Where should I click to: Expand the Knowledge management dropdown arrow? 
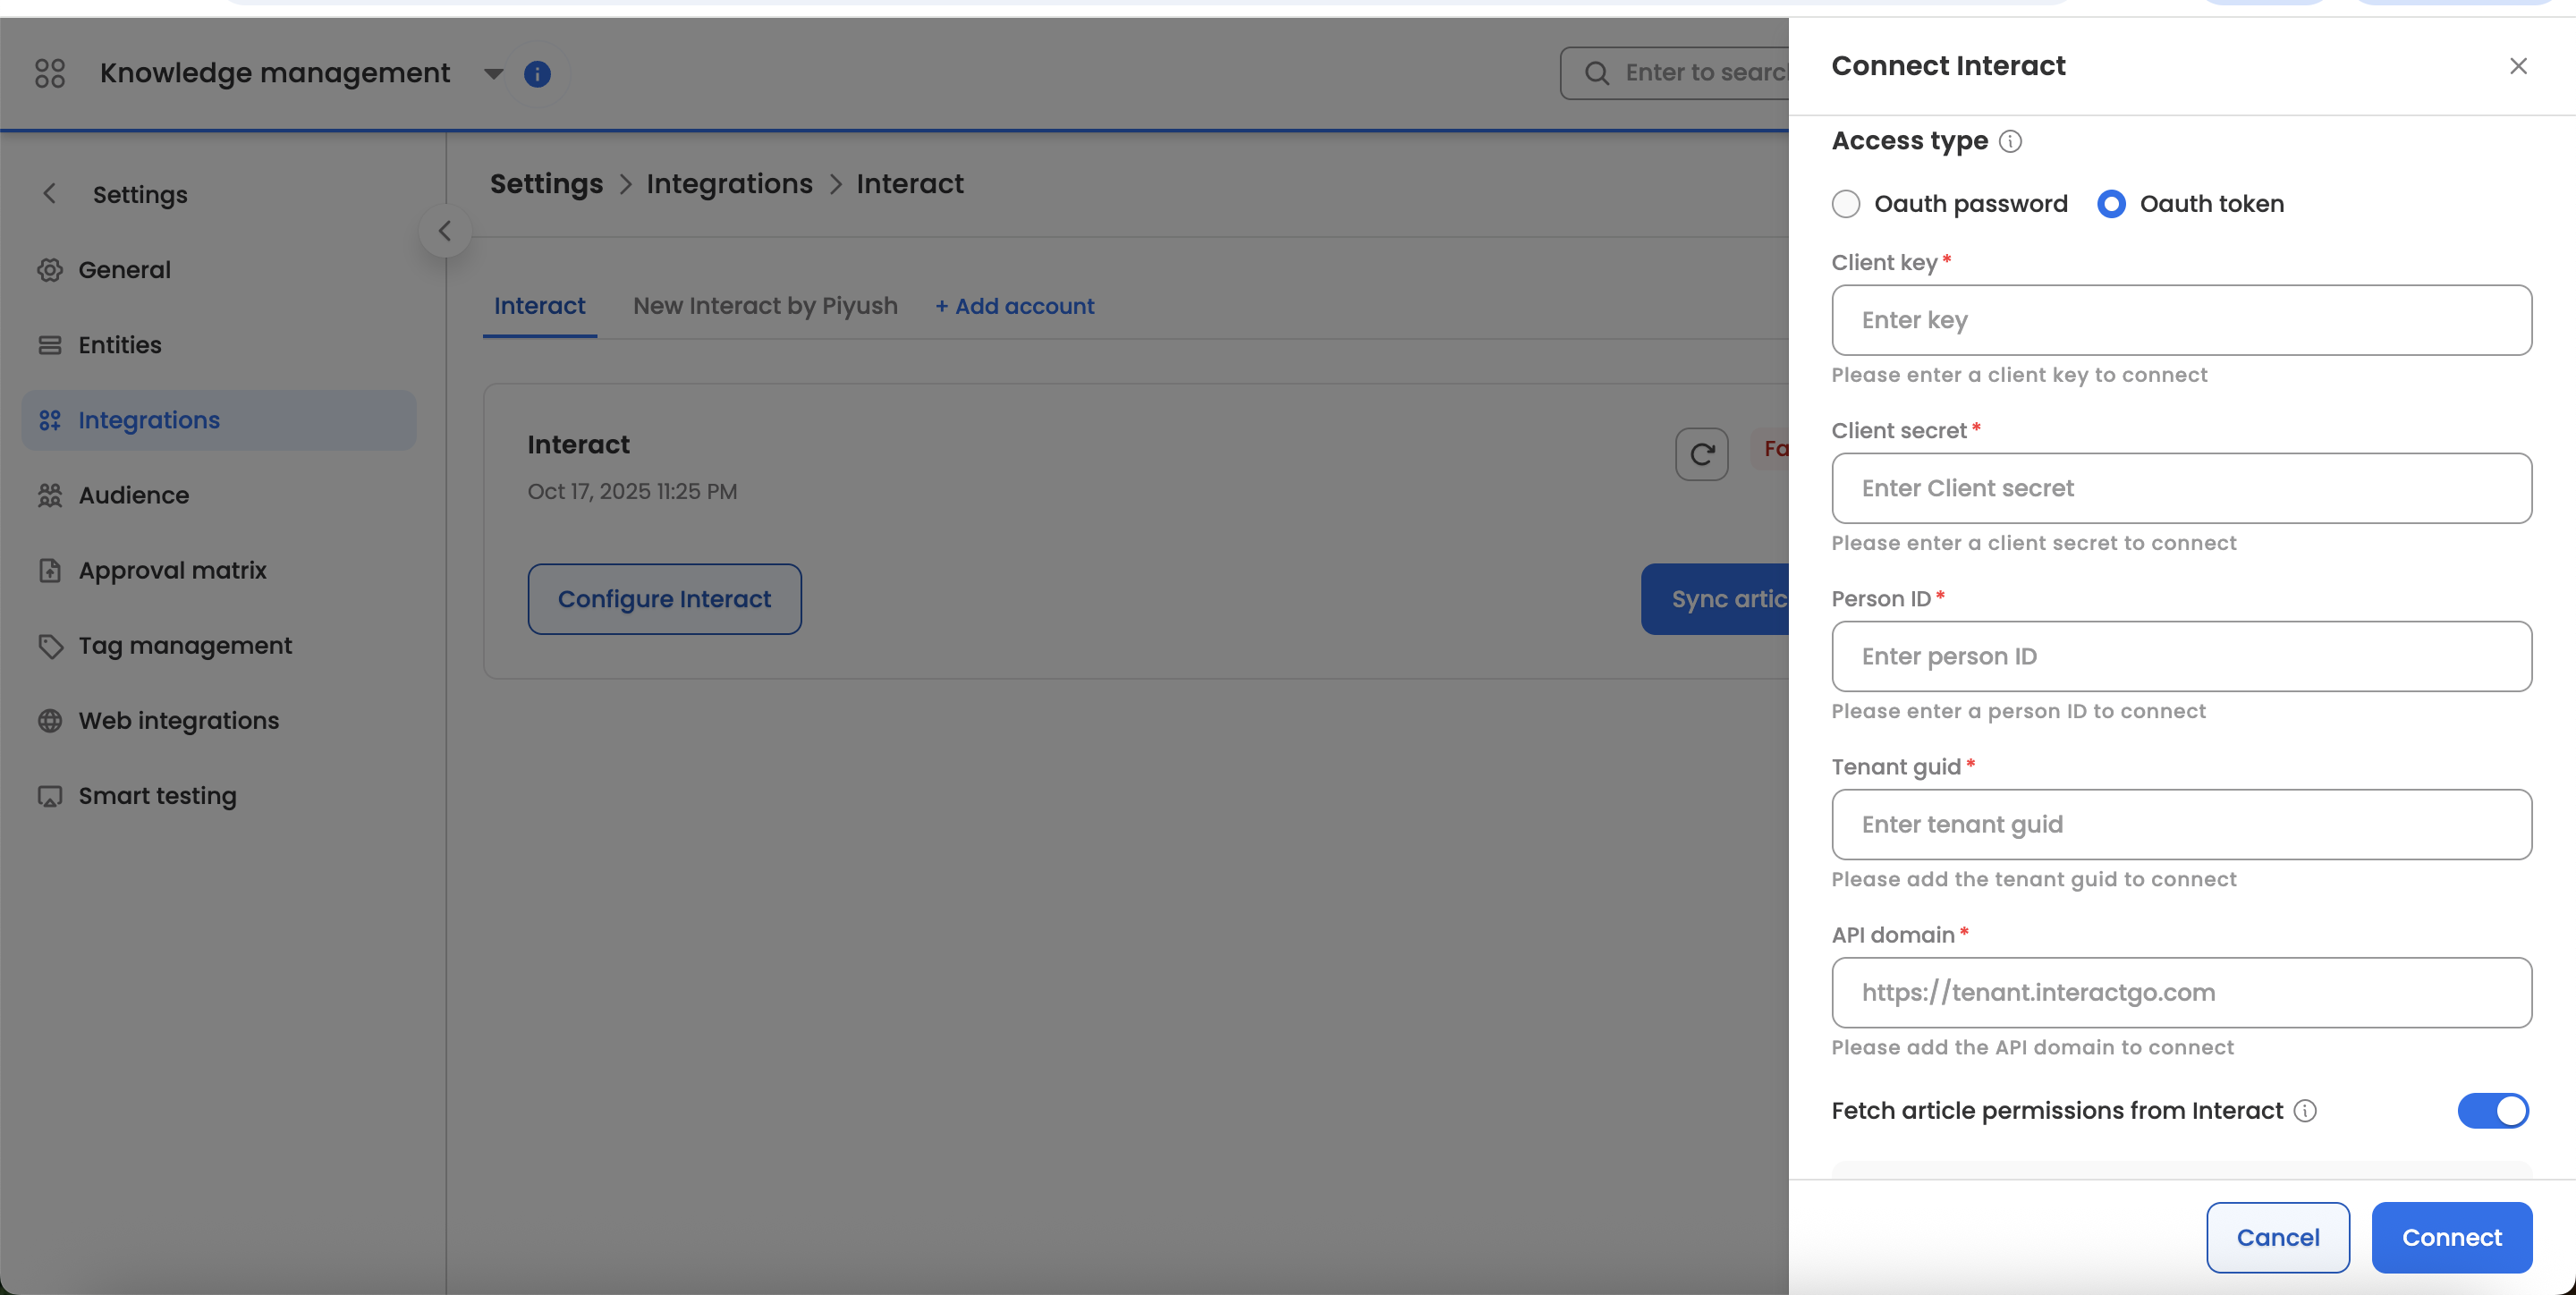click(x=493, y=74)
